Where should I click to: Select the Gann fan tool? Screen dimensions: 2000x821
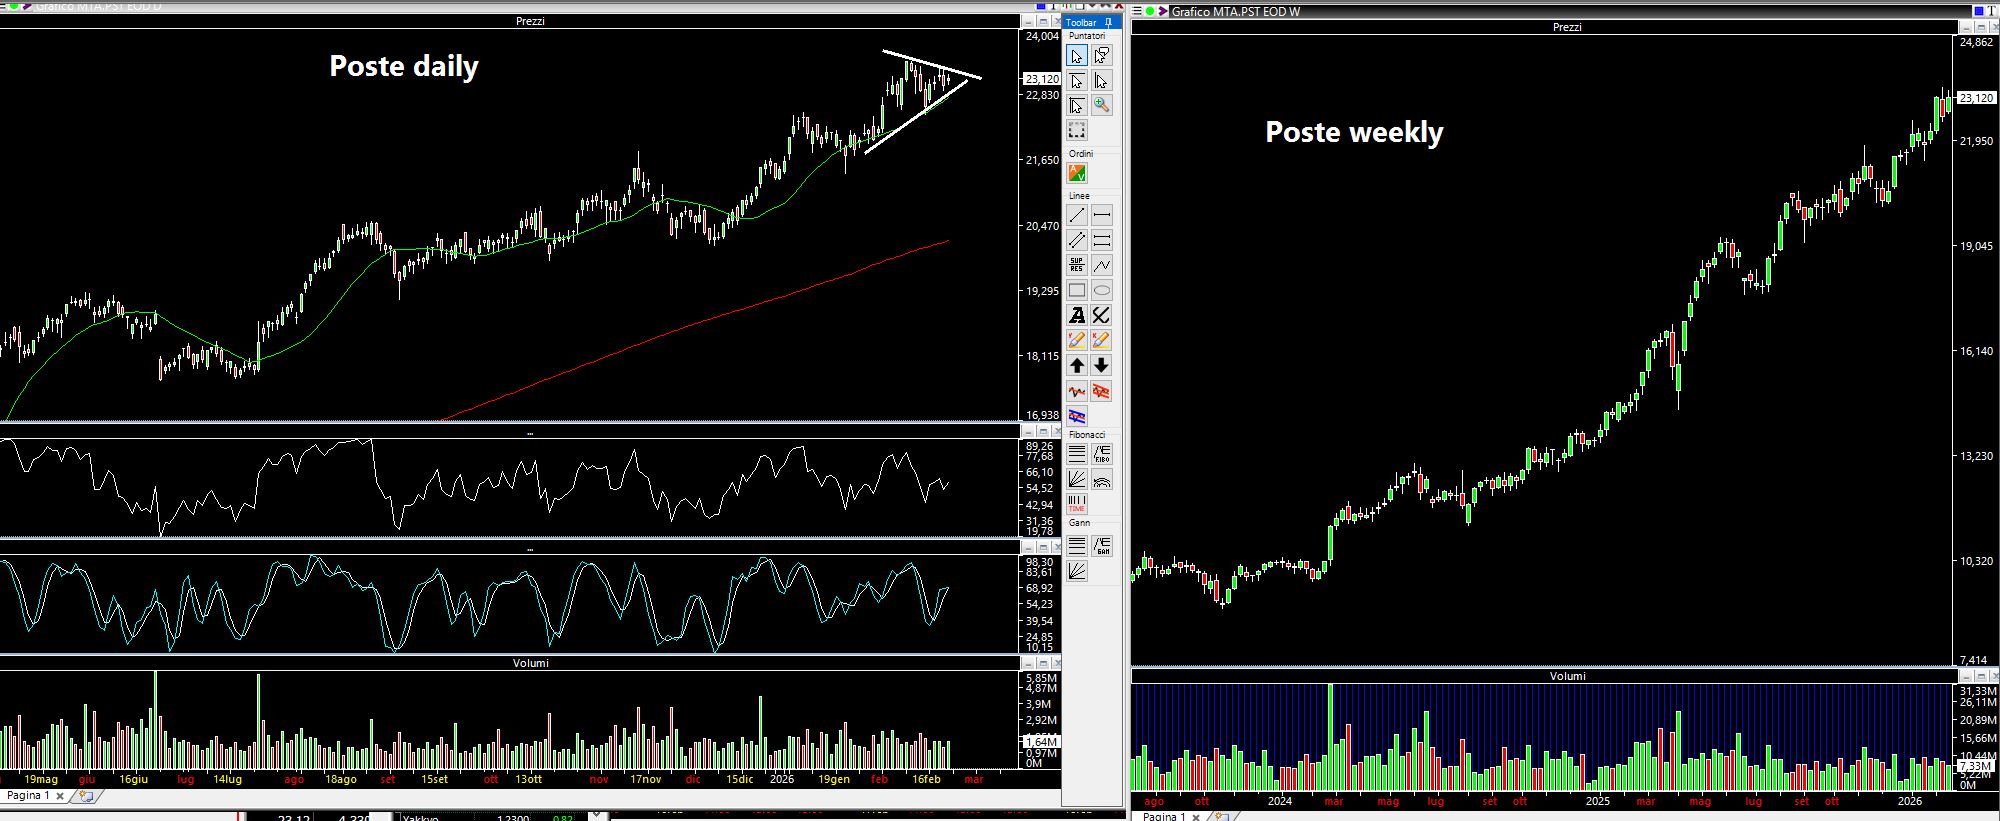pos(1076,570)
